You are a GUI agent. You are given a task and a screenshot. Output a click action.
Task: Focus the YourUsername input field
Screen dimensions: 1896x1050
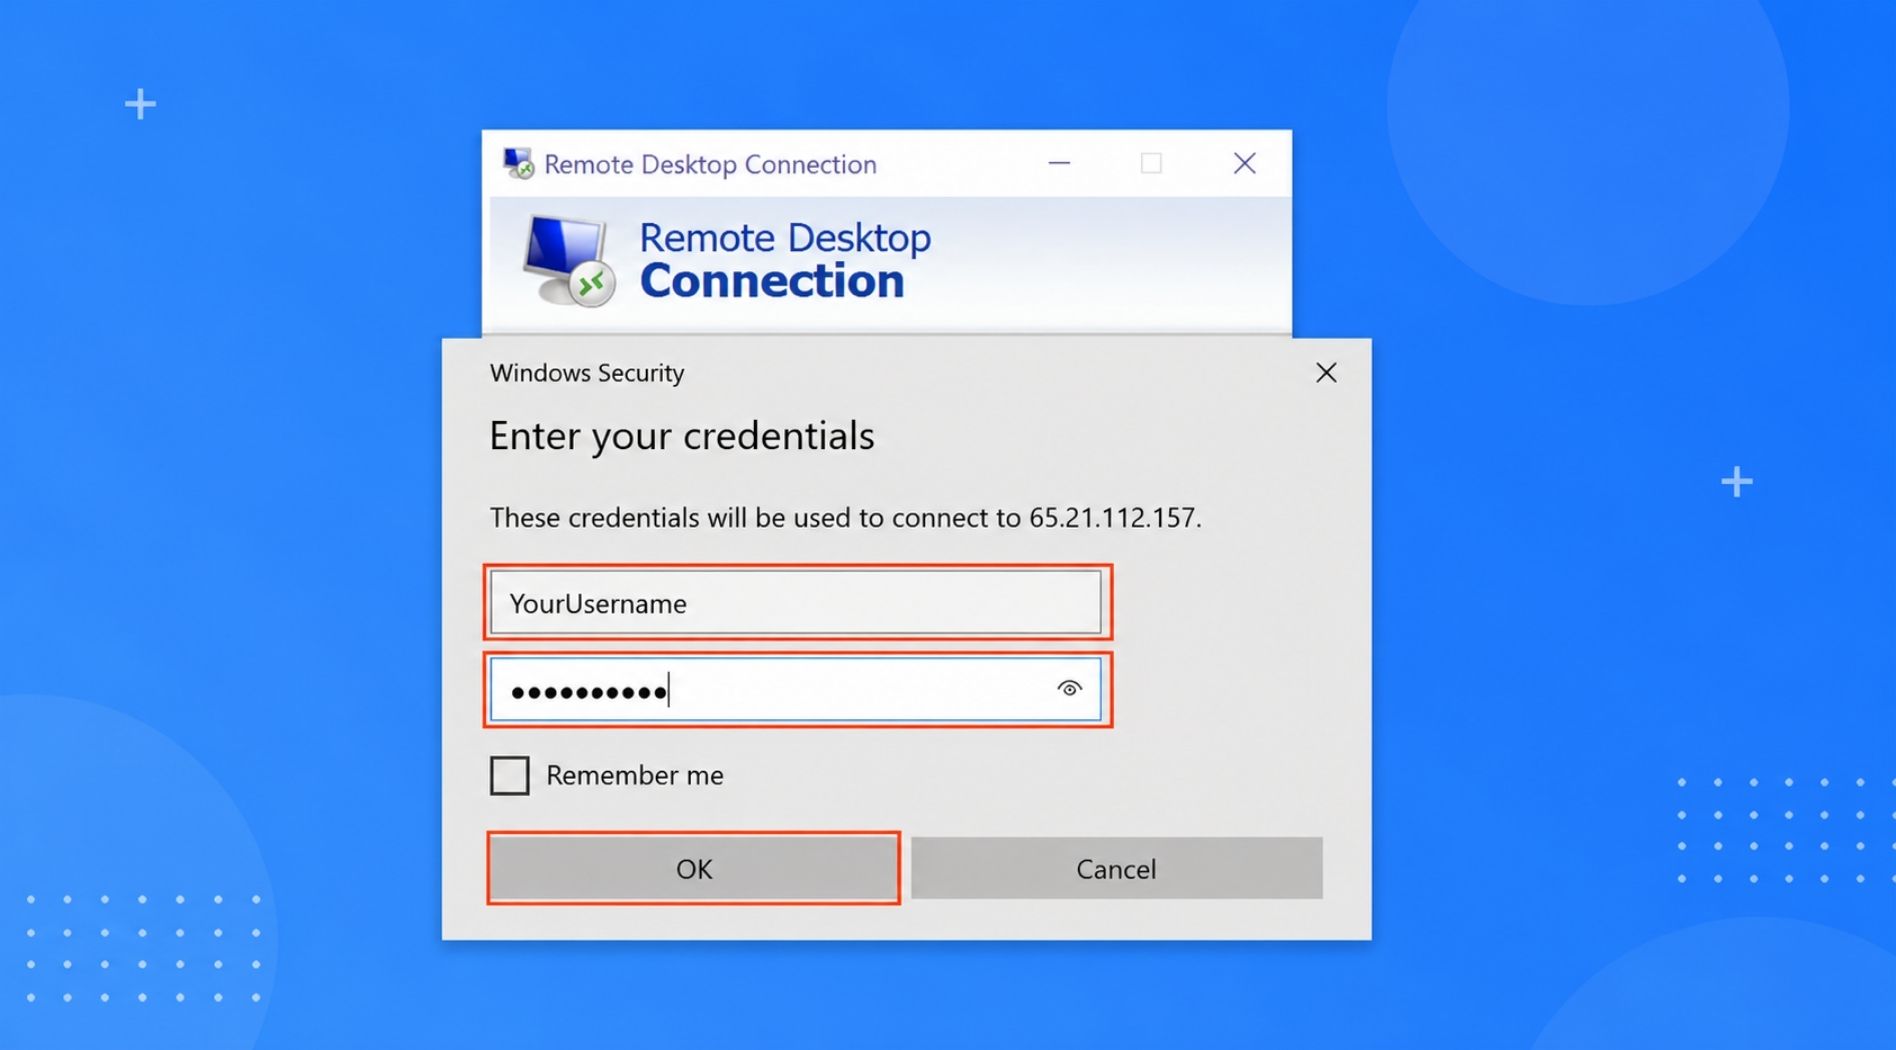tap(796, 603)
